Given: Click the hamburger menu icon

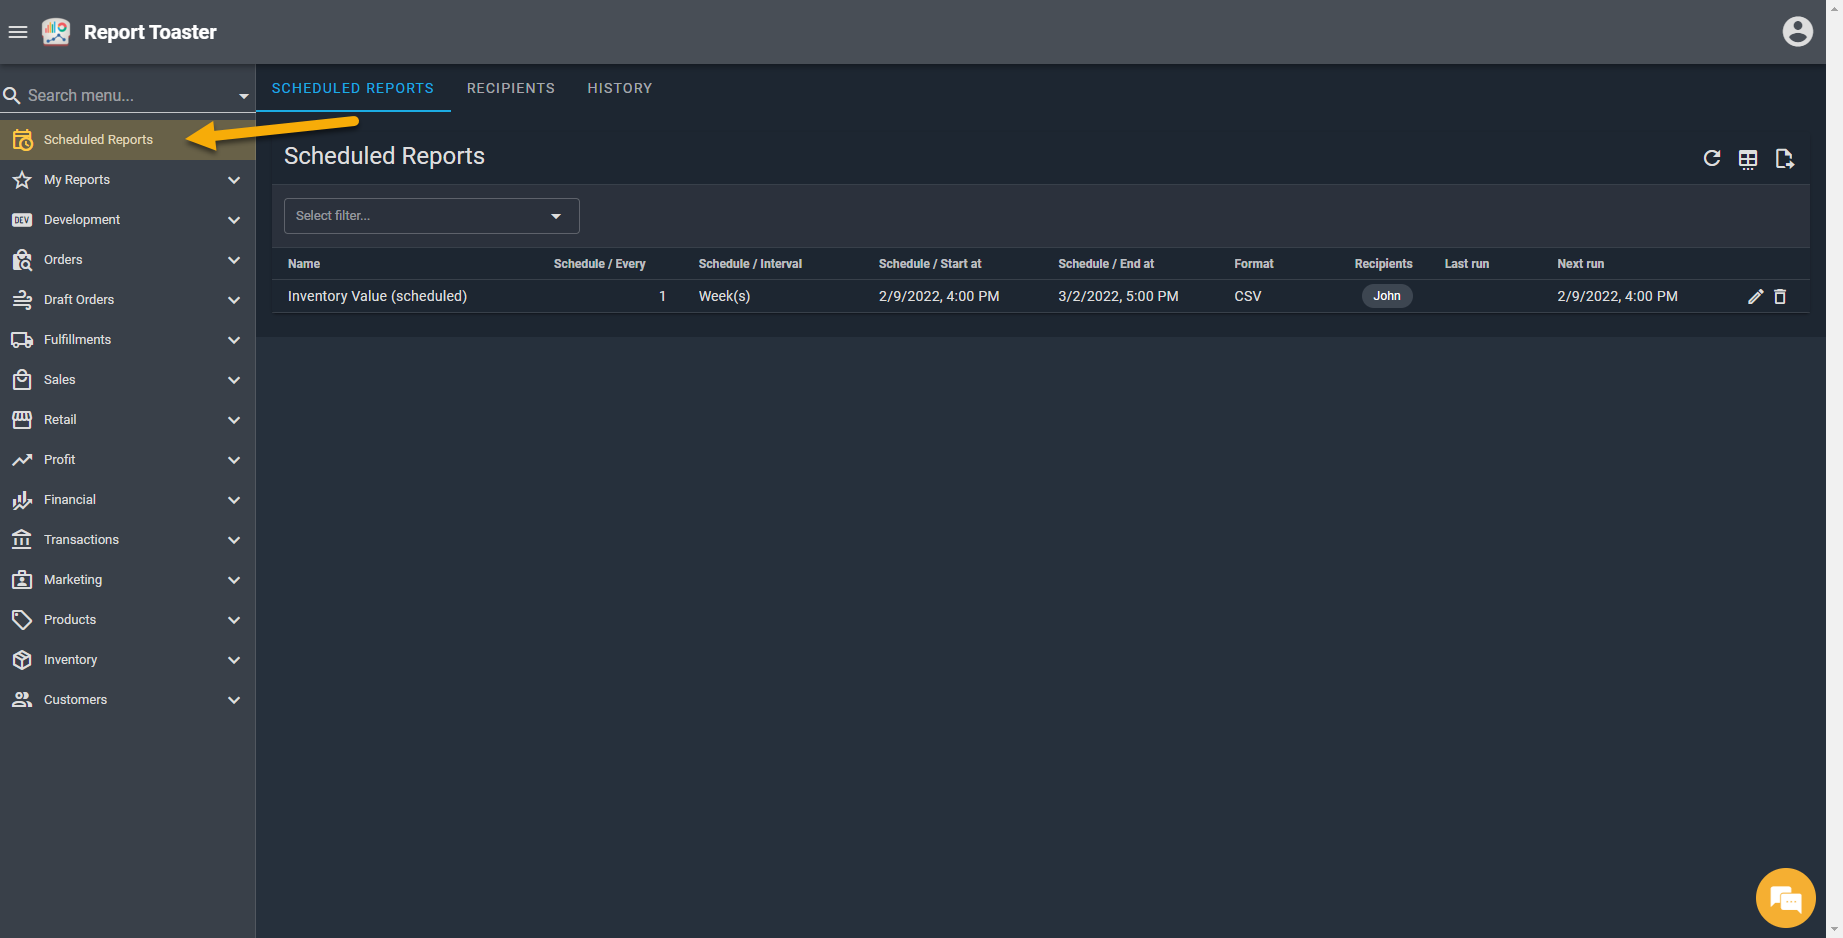Looking at the screenshot, I should 18,32.
